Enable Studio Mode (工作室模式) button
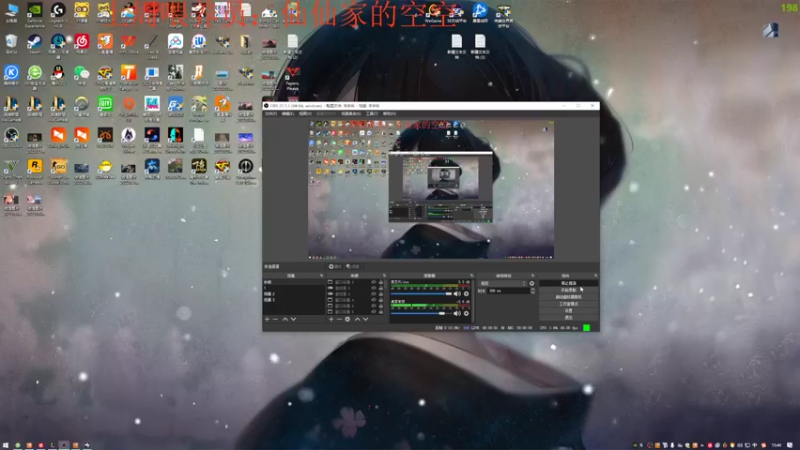 568,304
